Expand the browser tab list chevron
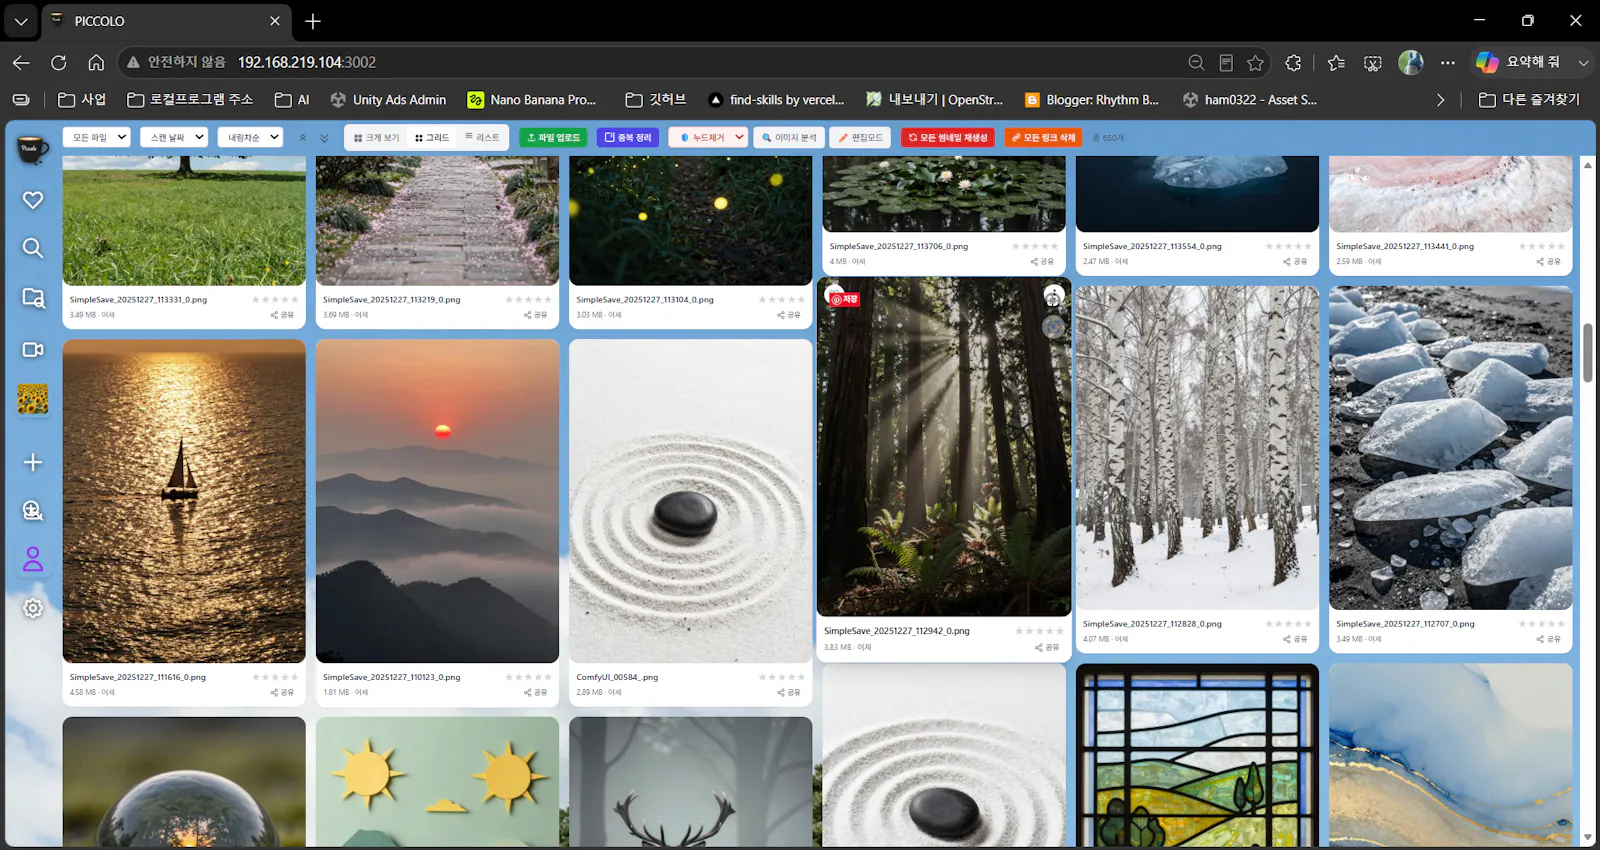 coord(20,21)
